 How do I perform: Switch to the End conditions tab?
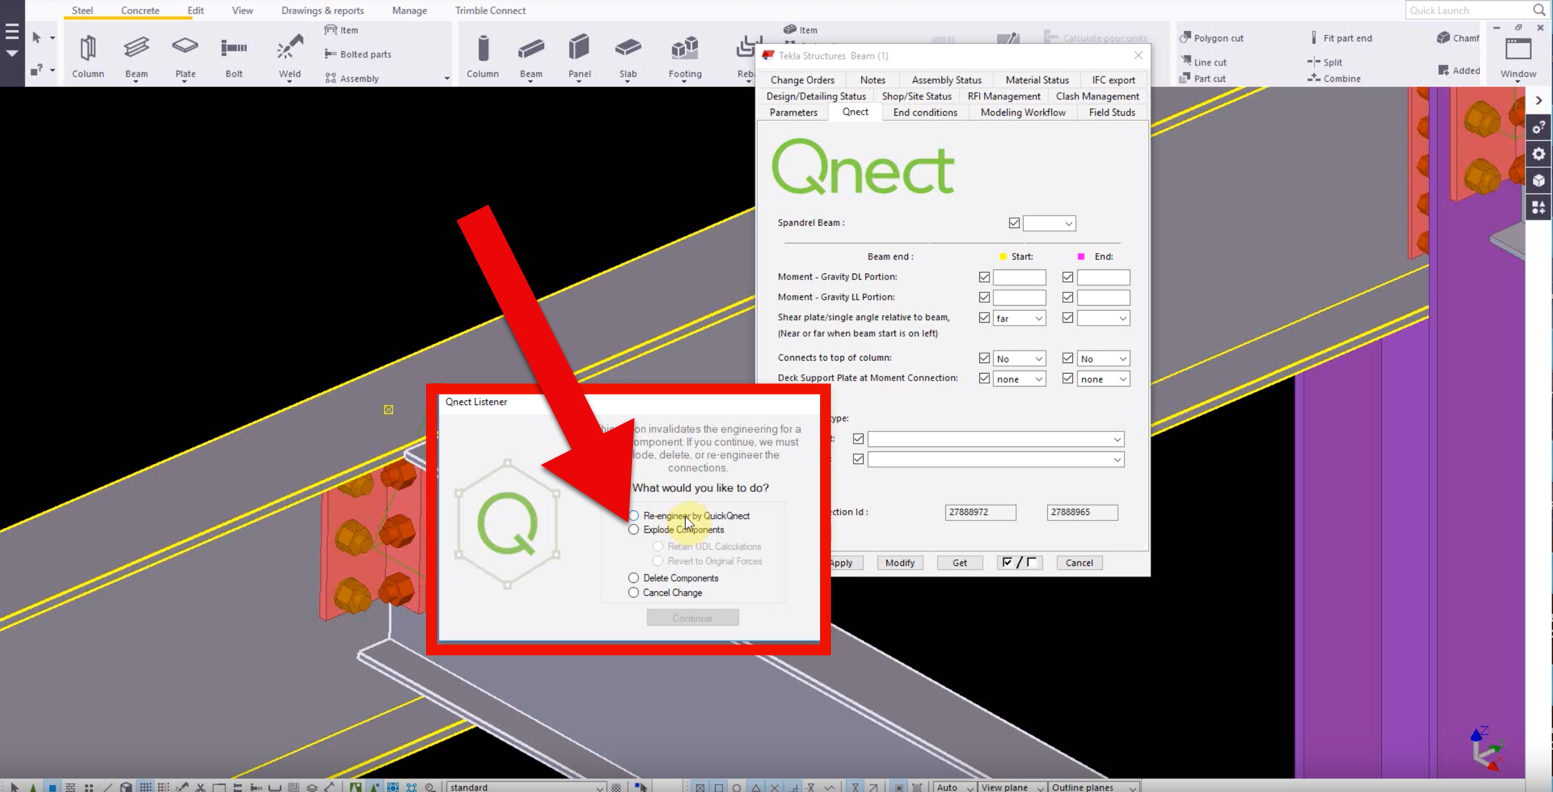924,112
